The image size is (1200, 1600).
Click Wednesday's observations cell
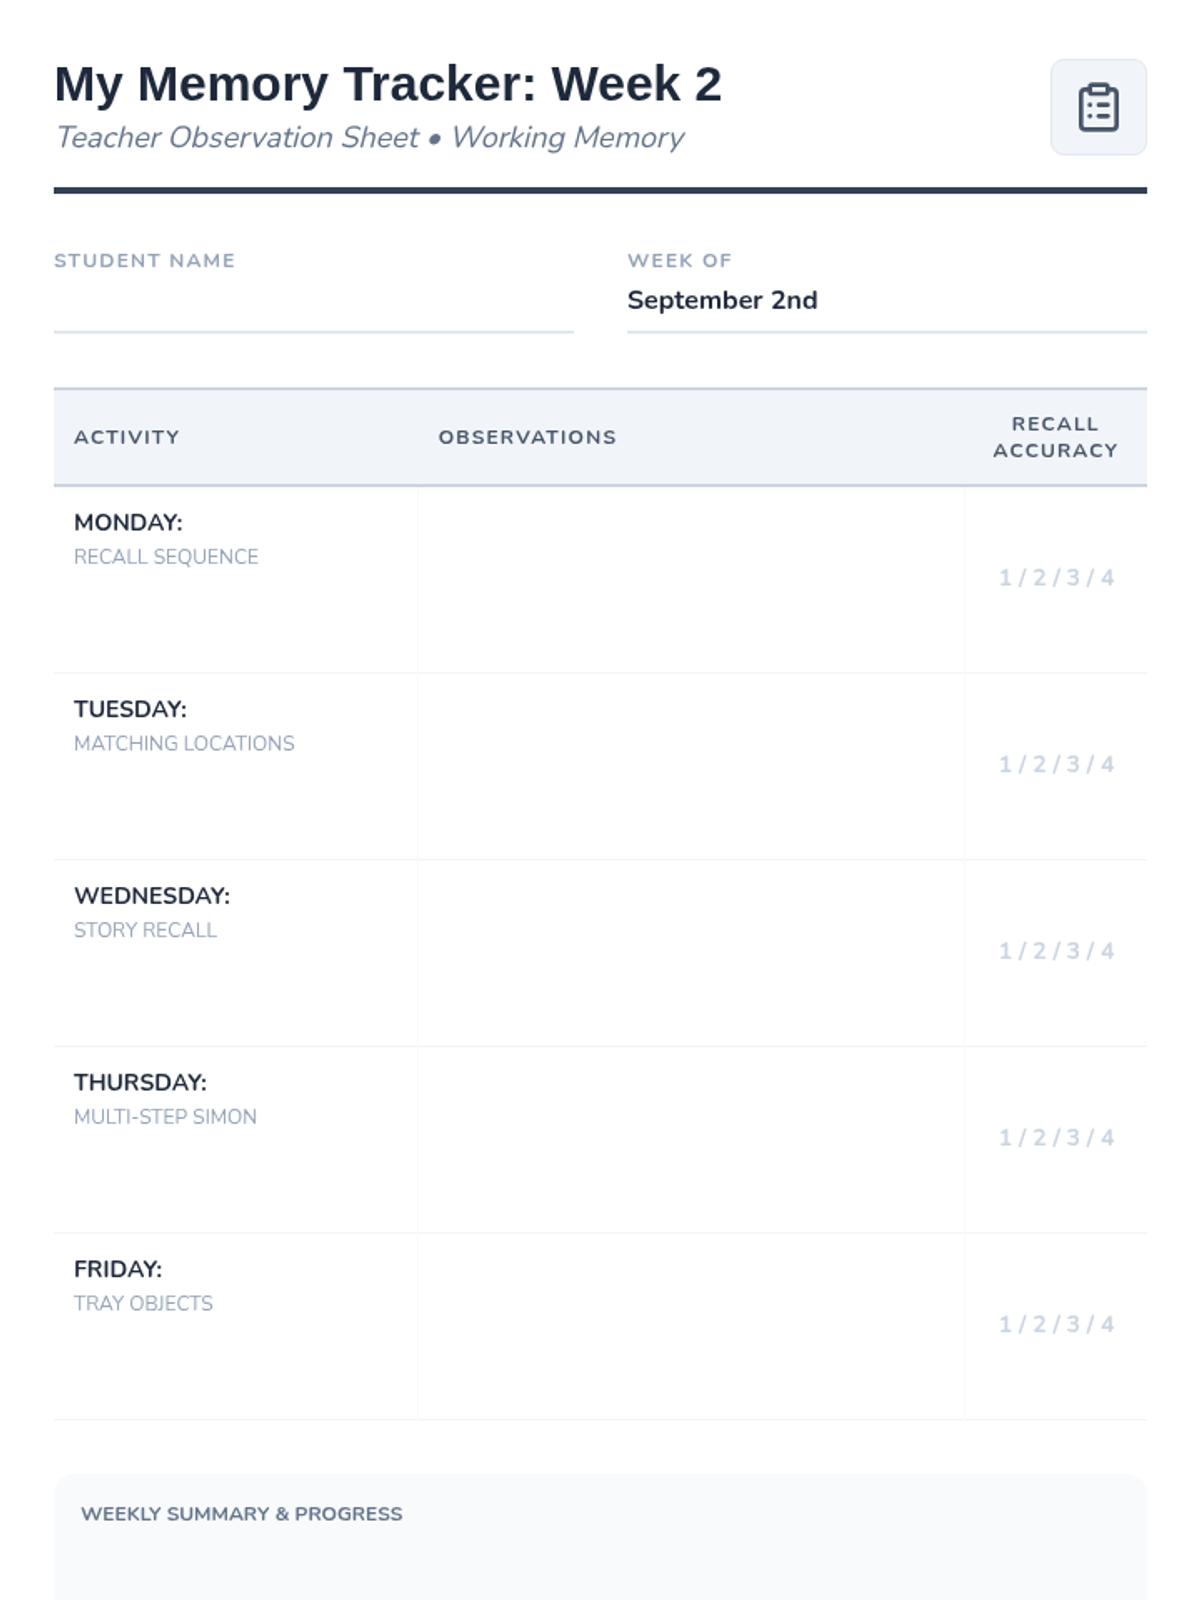coord(691,953)
